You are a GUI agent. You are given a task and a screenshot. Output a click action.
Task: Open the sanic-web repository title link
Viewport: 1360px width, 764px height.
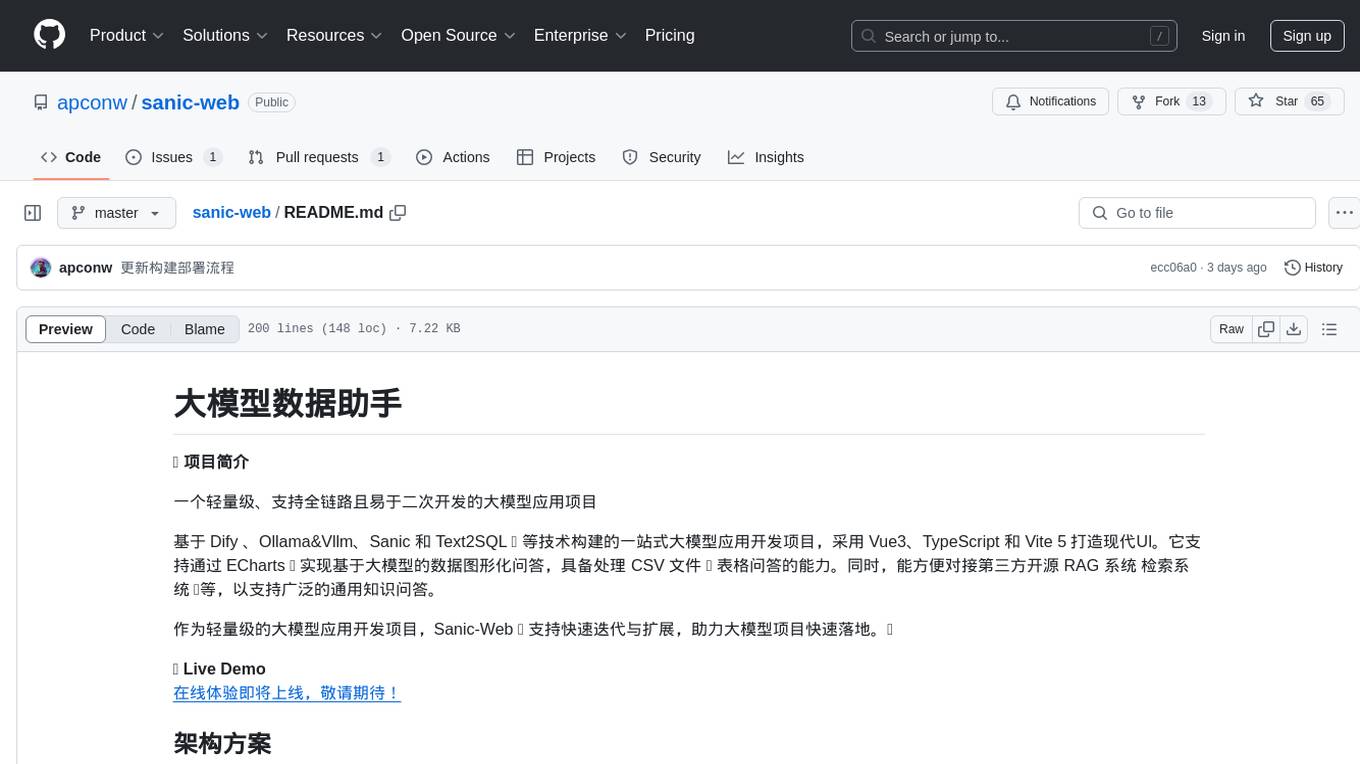click(190, 102)
